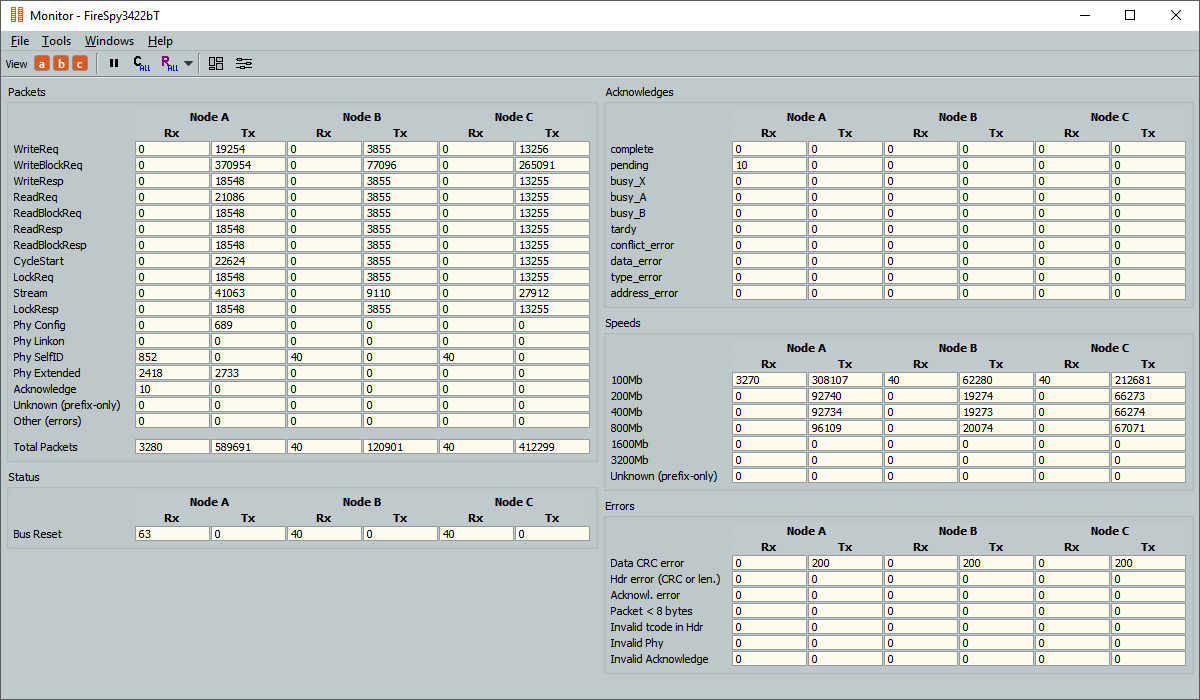The height and width of the screenshot is (700, 1200).
Task: Click Node C Tx Stream value 27912
Action: pos(552,293)
